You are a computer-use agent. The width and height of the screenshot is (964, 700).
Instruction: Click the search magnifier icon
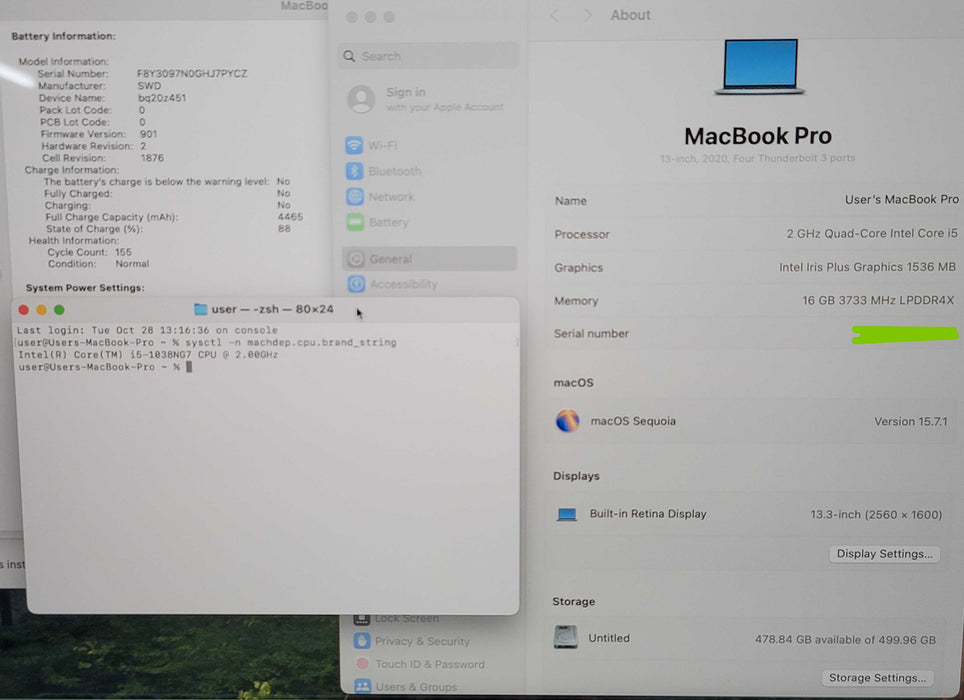click(349, 56)
